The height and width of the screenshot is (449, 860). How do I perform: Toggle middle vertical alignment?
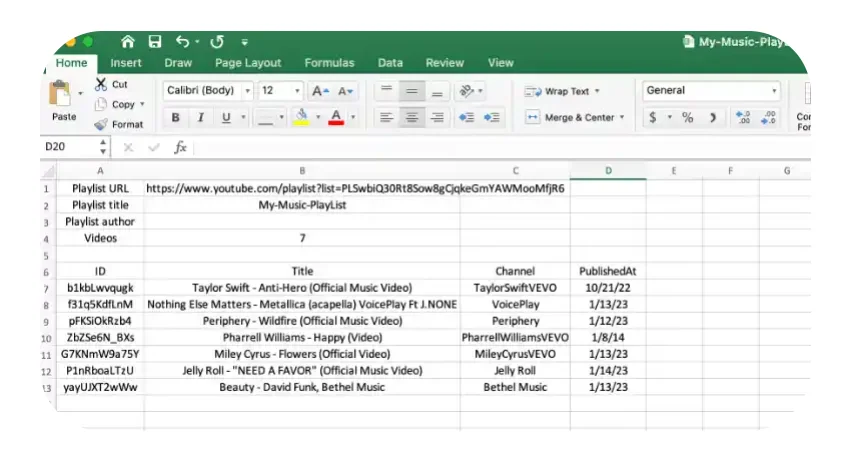click(x=412, y=91)
